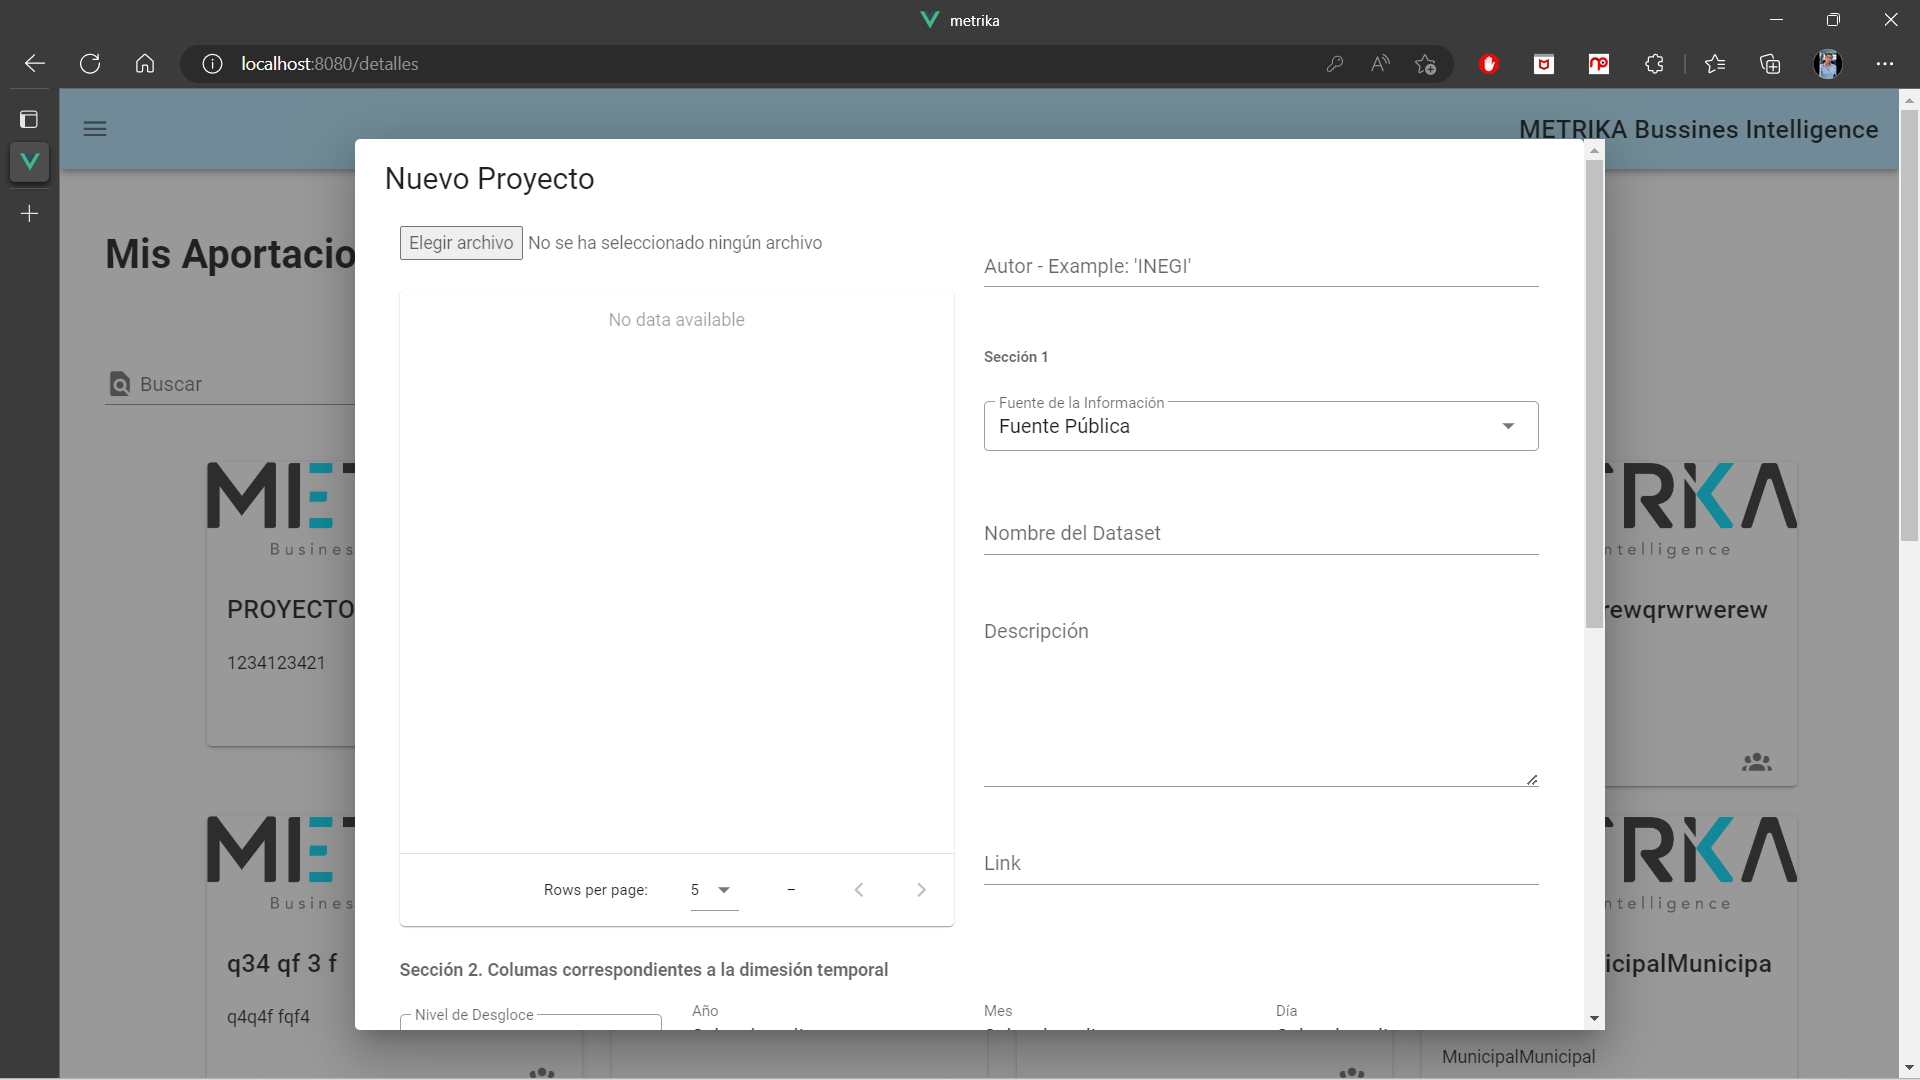Open the Rows per page dropdown
The width and height of the screenshot is (1920, 1080).
712,889
